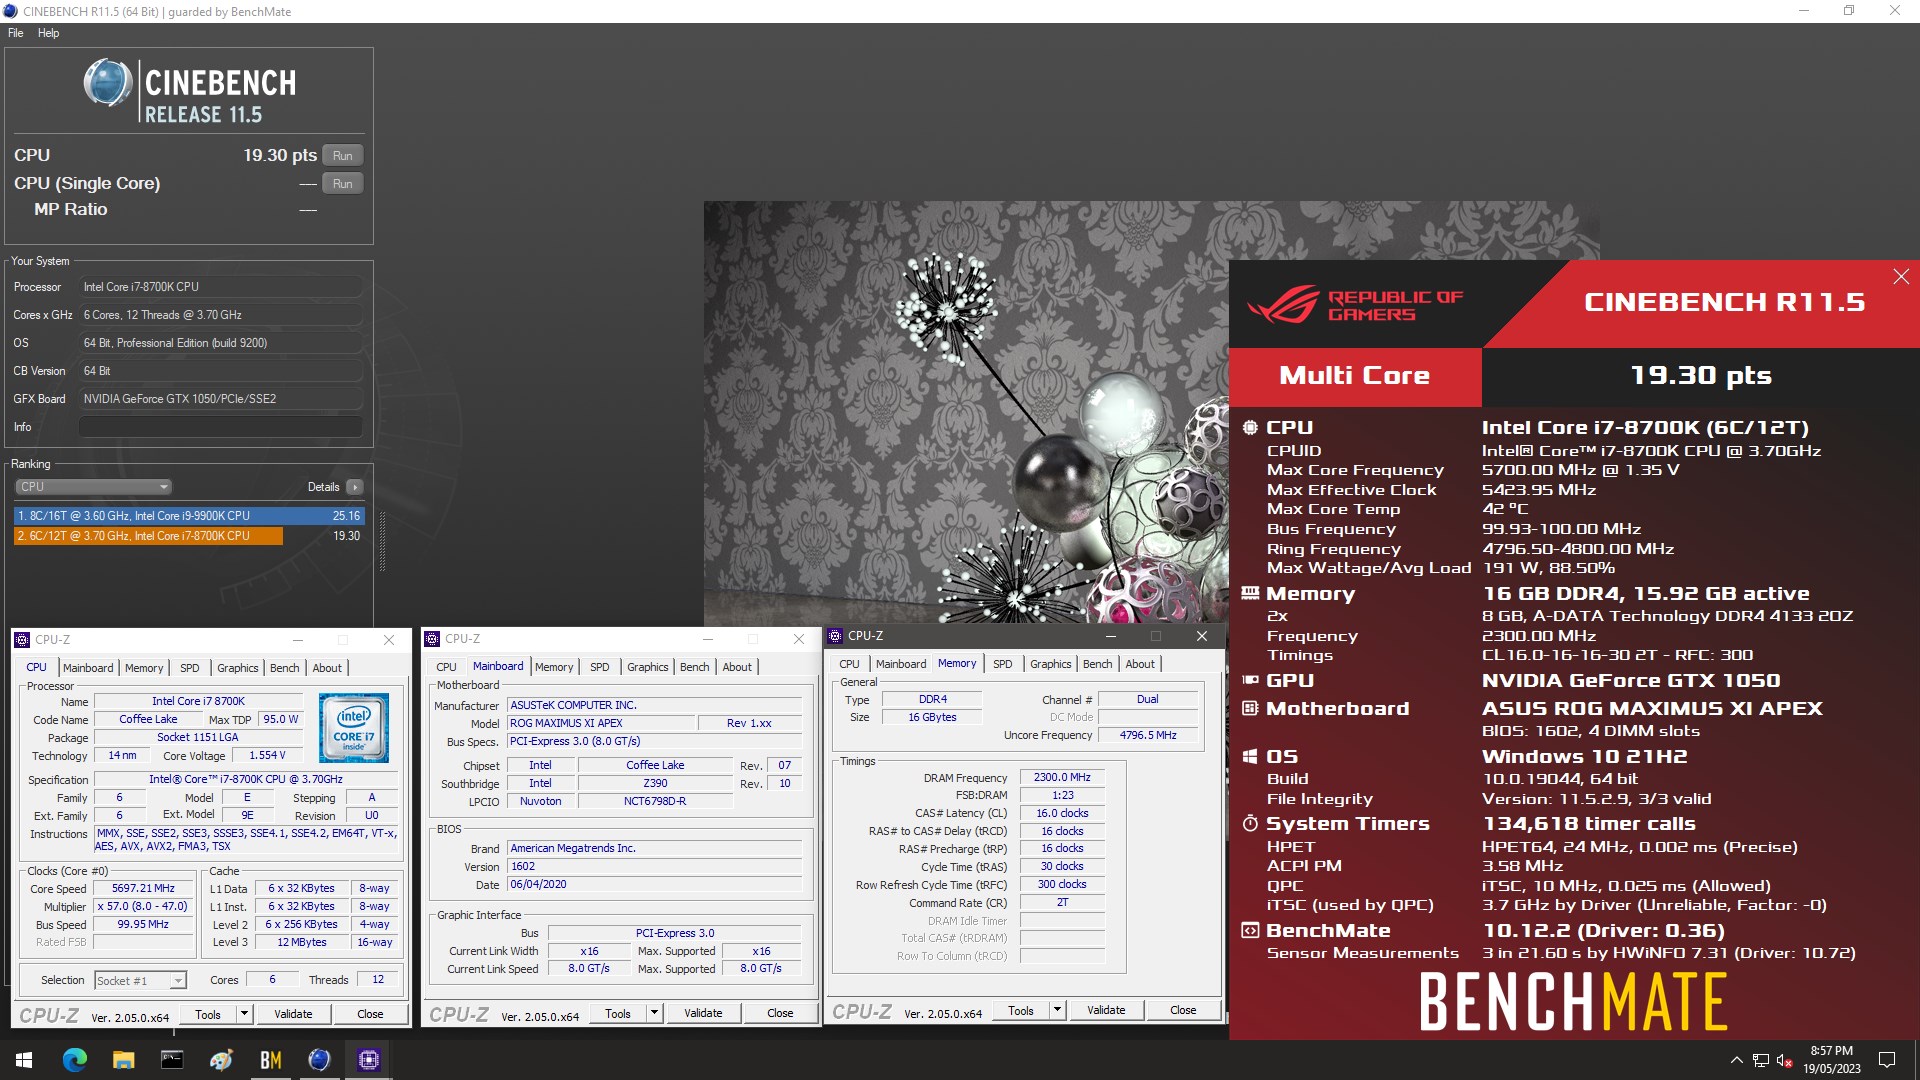Run the CPU multi-core benchmark

(343, 156)
